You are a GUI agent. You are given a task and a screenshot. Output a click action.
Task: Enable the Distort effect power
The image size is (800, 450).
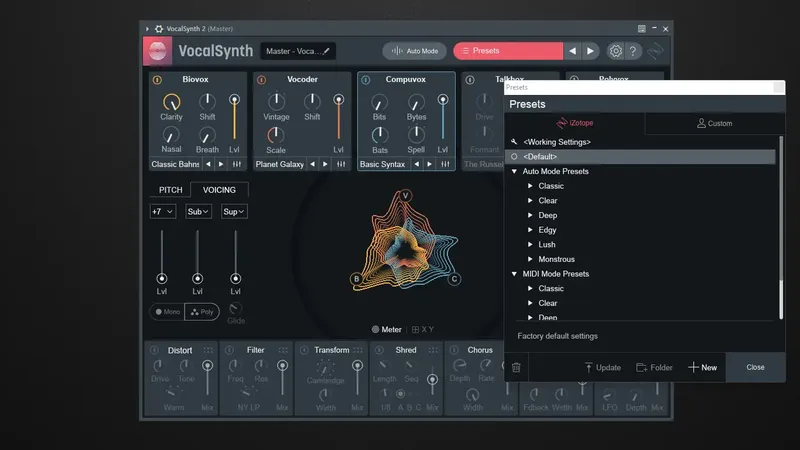point(154,350)
